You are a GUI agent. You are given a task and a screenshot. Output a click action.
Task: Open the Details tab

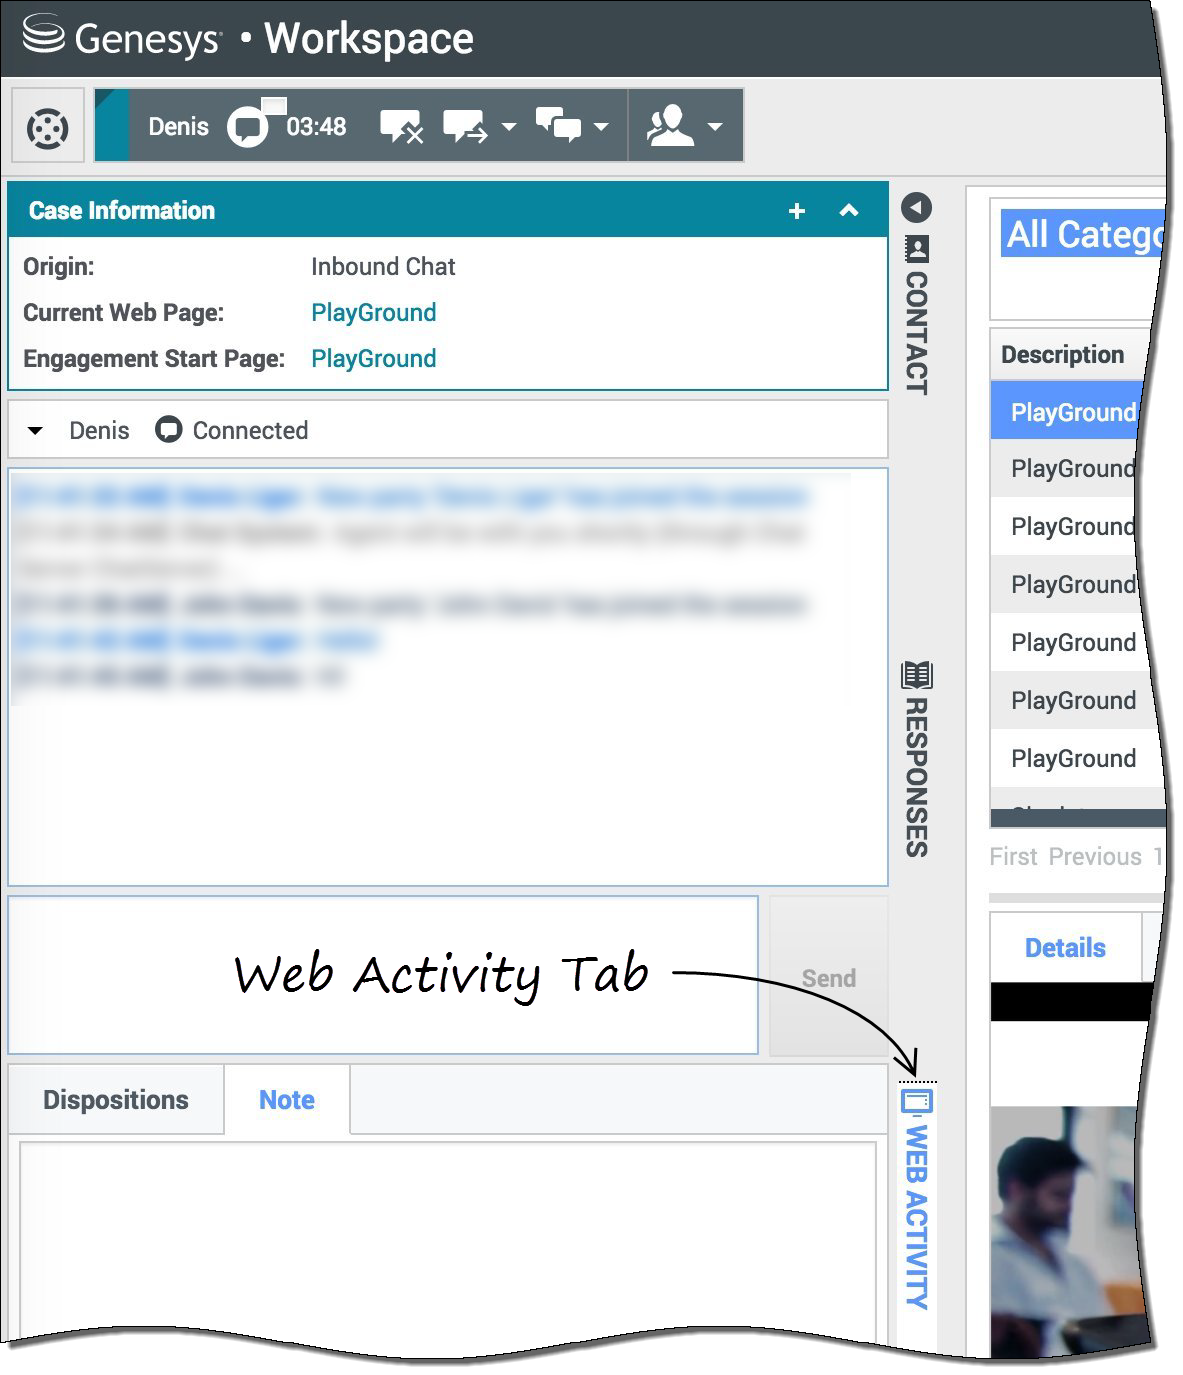coord(1065,947)
